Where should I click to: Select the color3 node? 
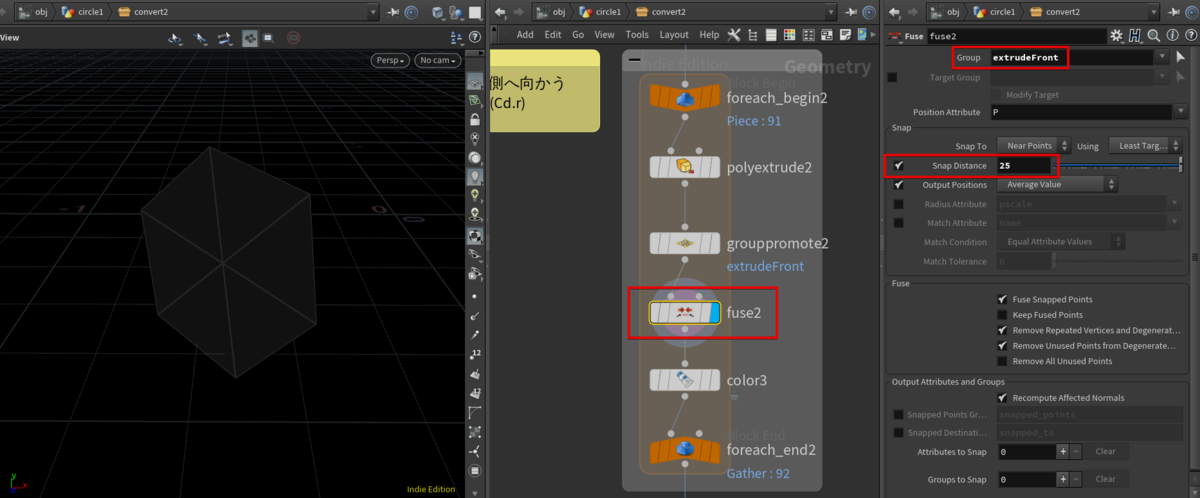pos(684,380)
